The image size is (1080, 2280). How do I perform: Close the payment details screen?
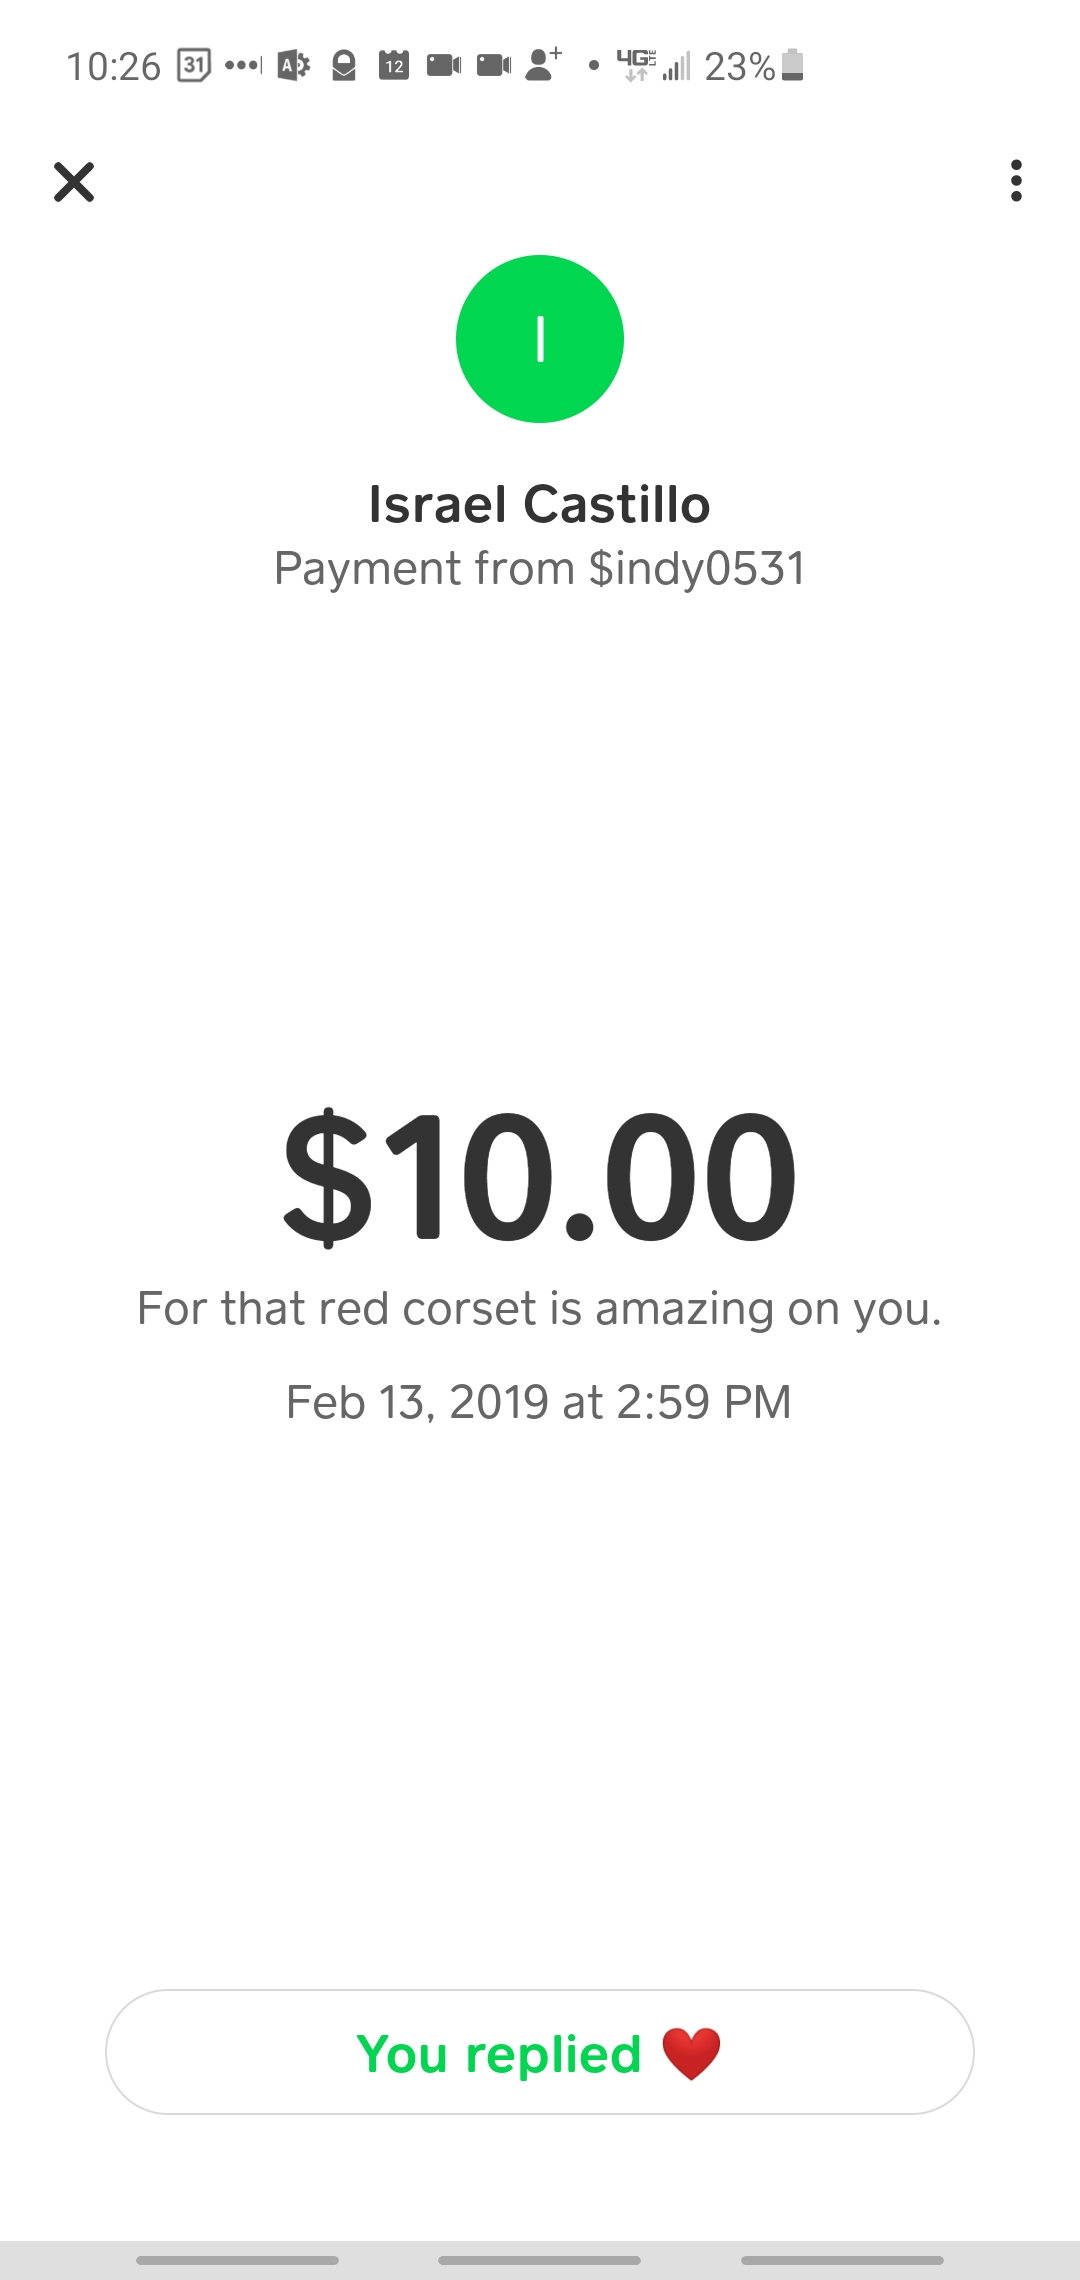click(74, 182)
